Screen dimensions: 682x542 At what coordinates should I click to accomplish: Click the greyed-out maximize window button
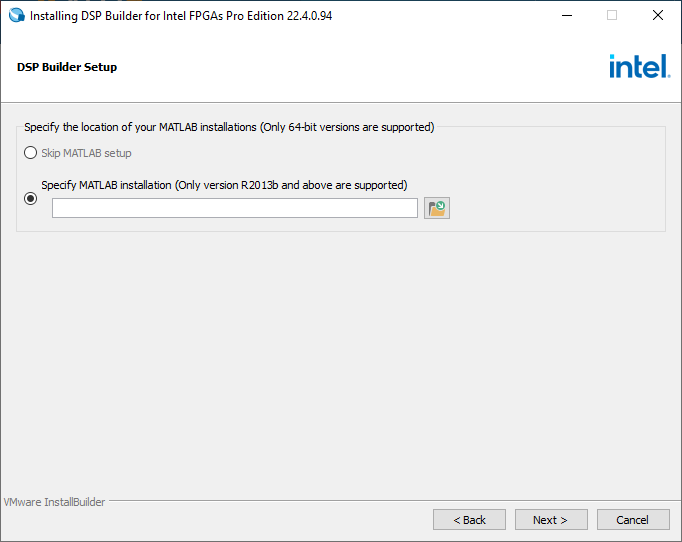[612, 16]
